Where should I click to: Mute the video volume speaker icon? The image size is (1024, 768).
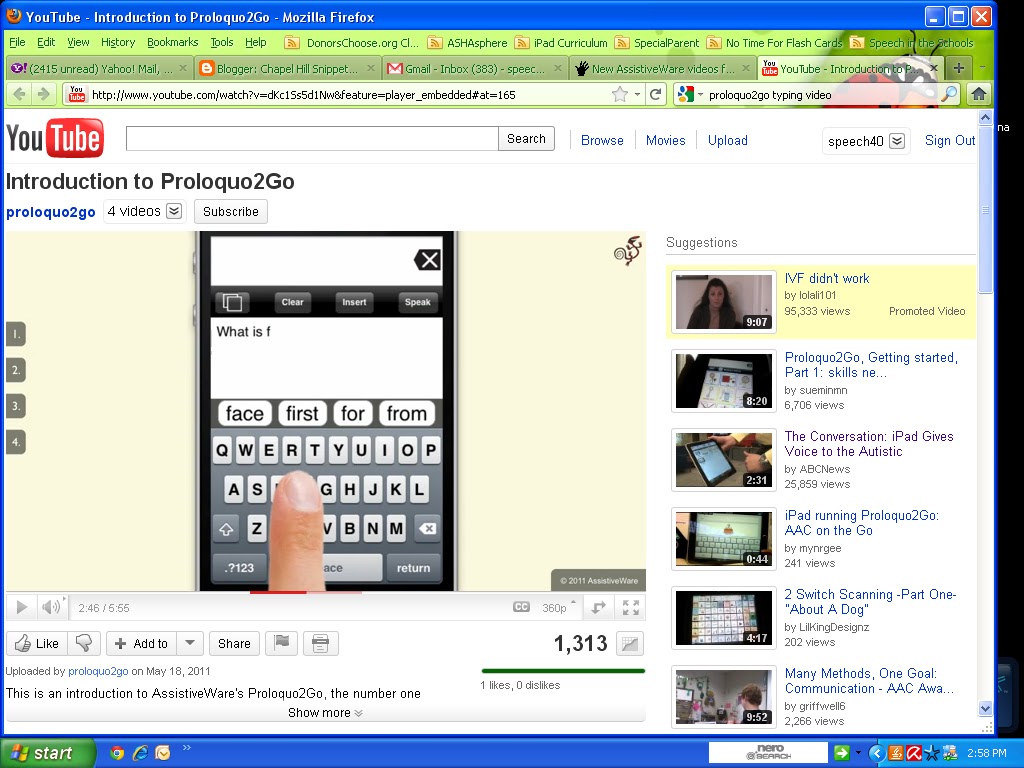(x=52, y=608)
